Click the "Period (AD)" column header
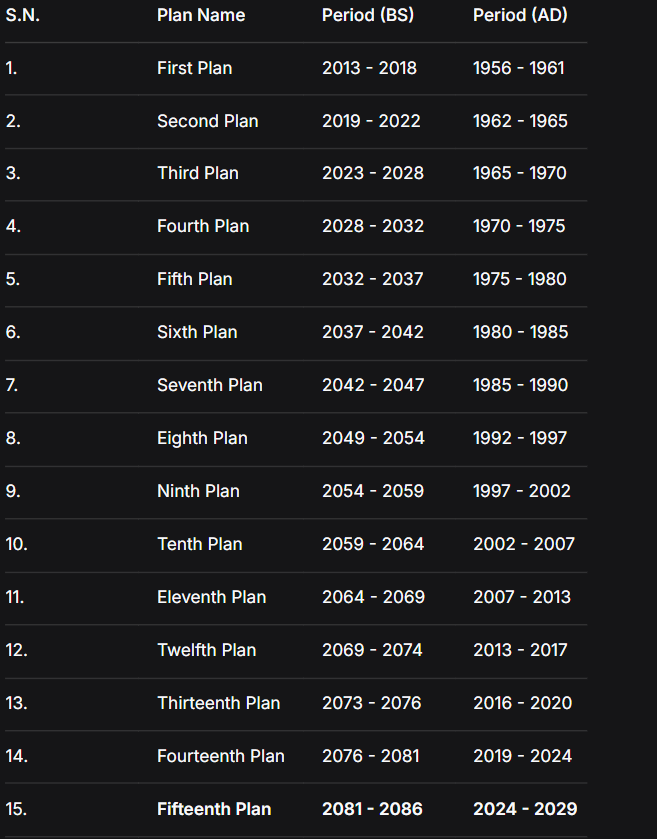Screen dimensions: 657x839 (x=521, y=15)
